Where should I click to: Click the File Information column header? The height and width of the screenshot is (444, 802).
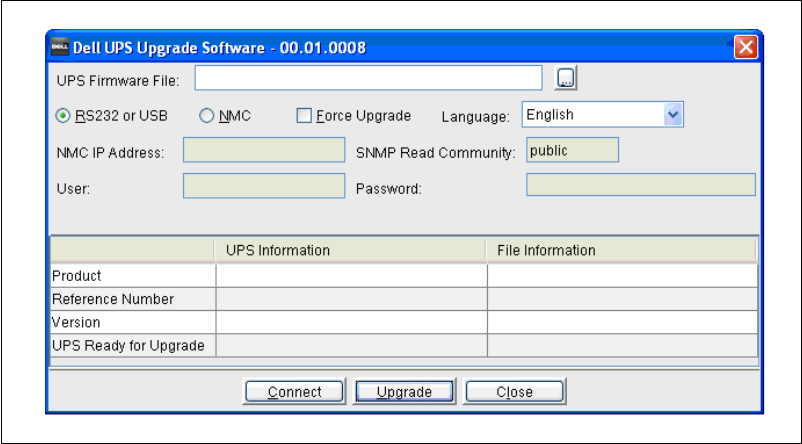point(621,250)
